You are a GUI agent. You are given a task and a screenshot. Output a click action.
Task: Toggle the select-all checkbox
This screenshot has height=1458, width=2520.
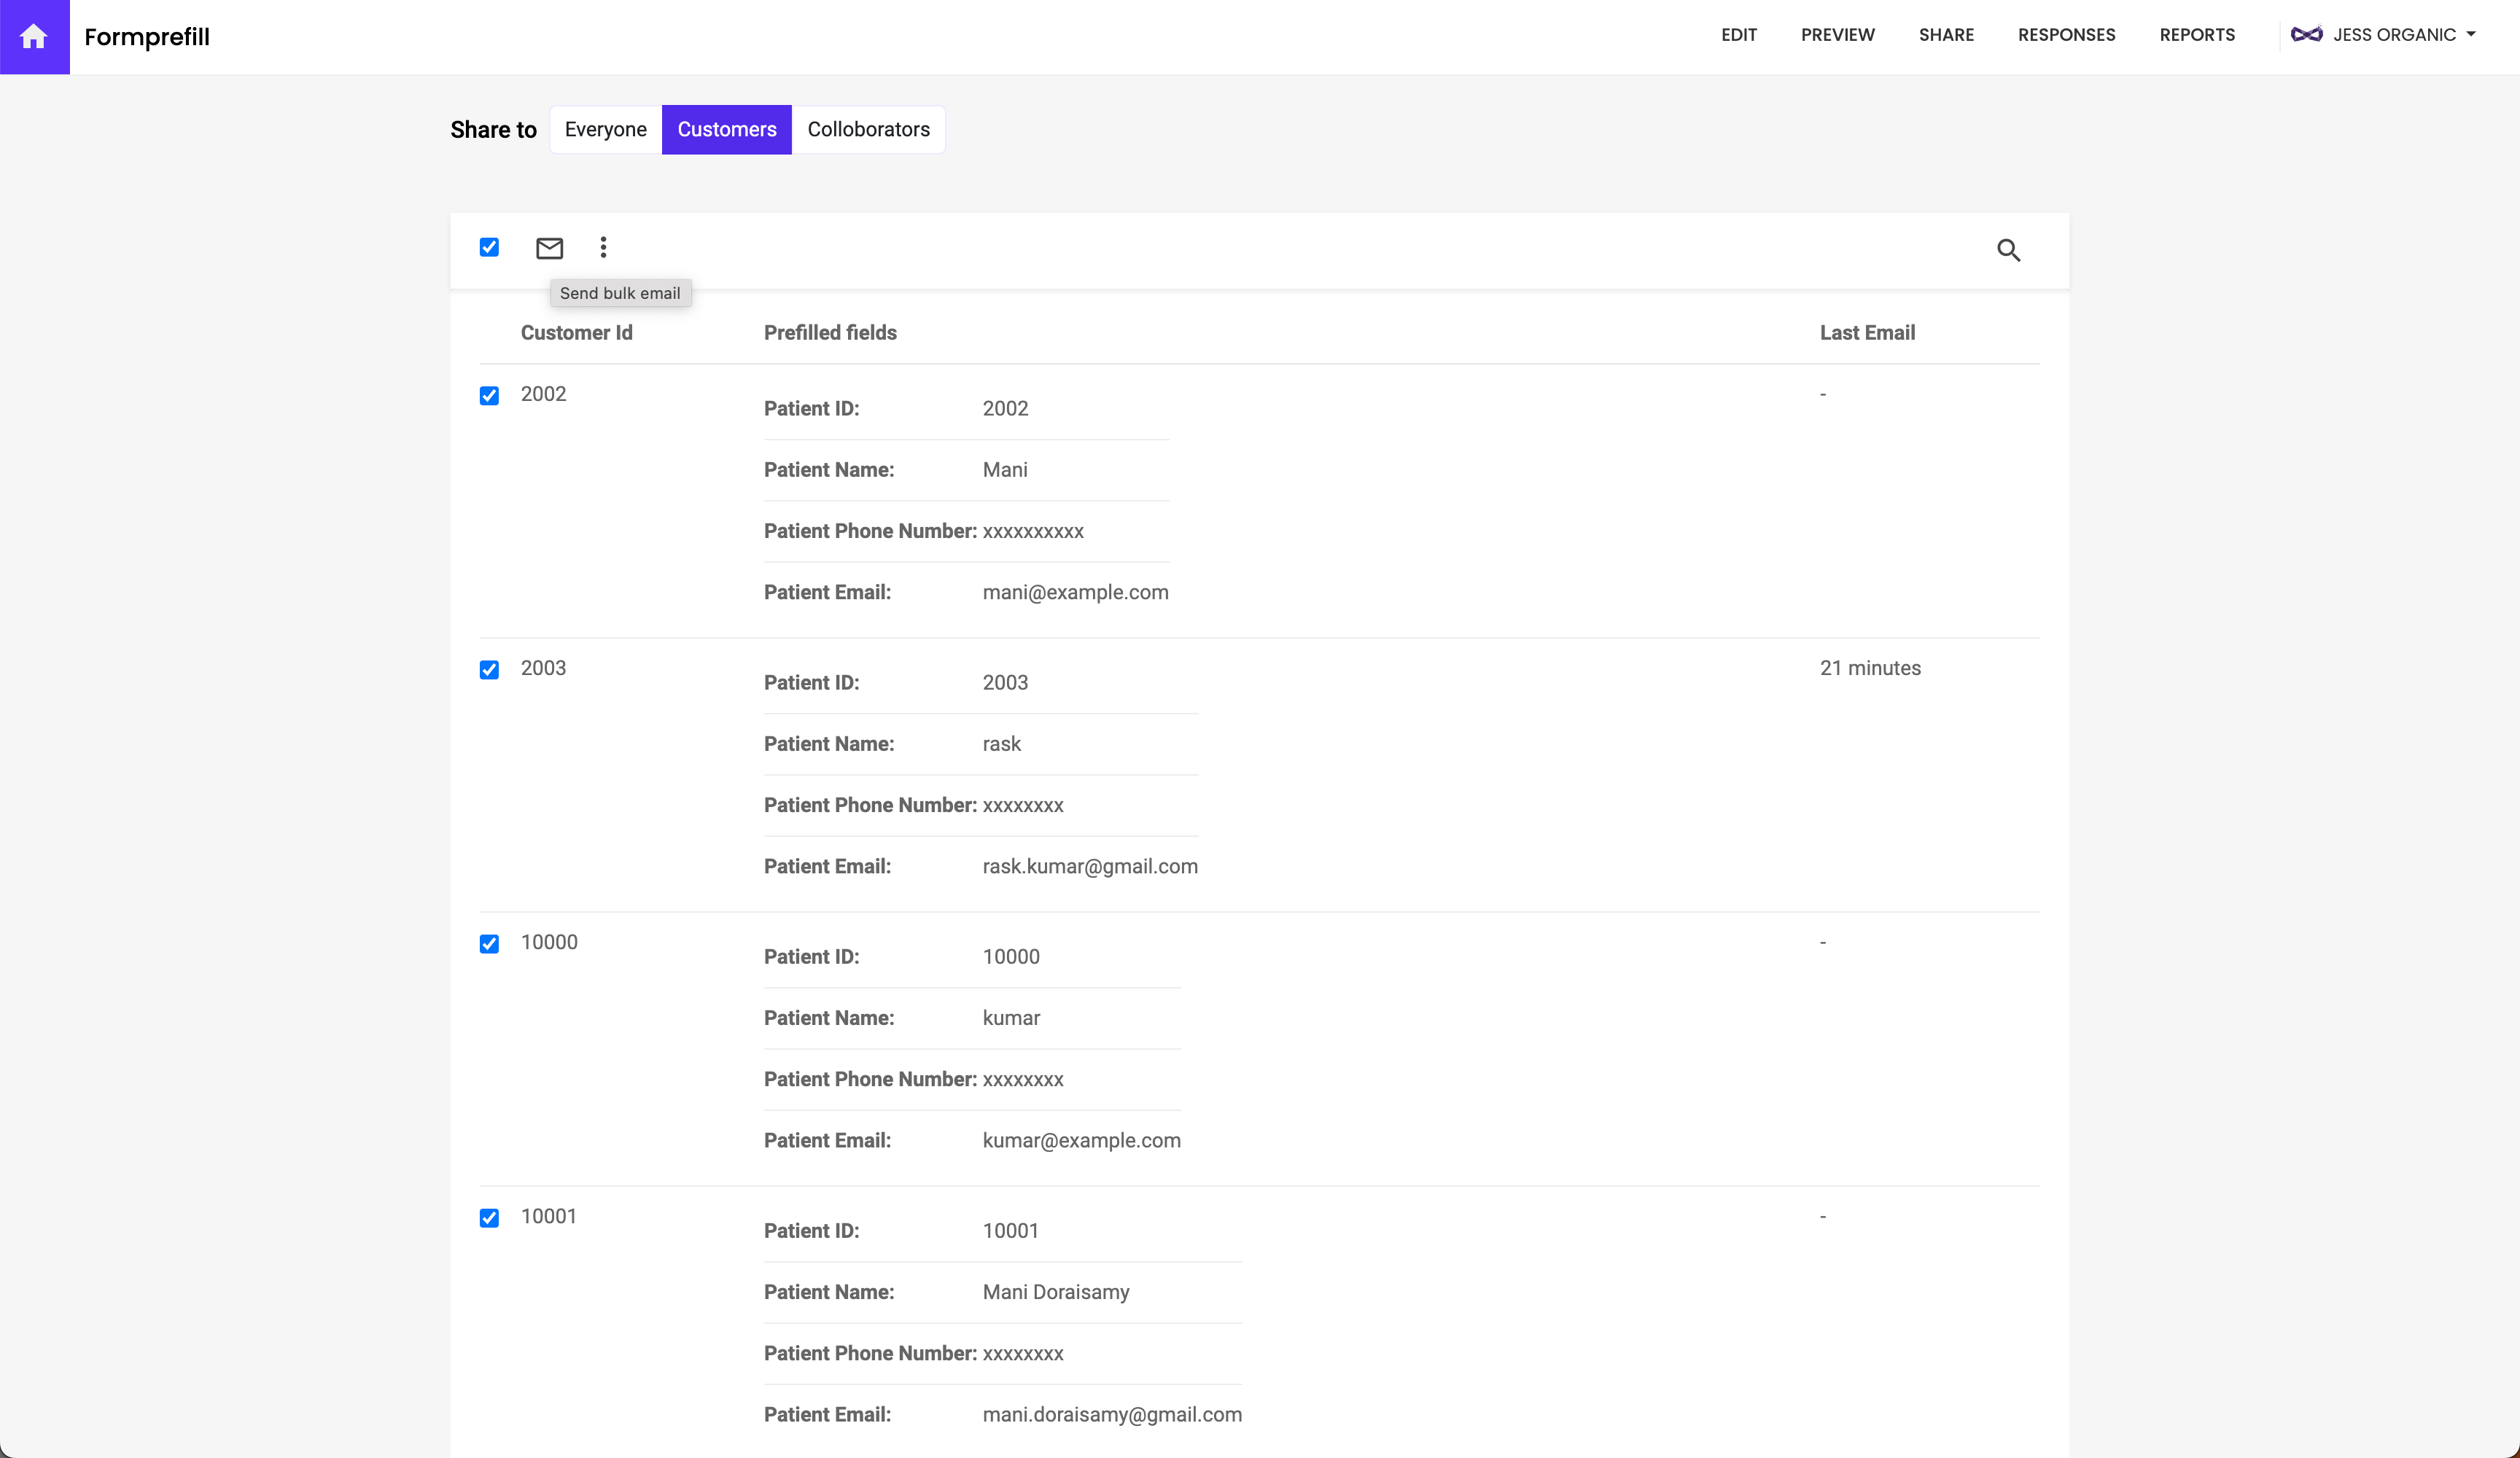click(489, 247)
